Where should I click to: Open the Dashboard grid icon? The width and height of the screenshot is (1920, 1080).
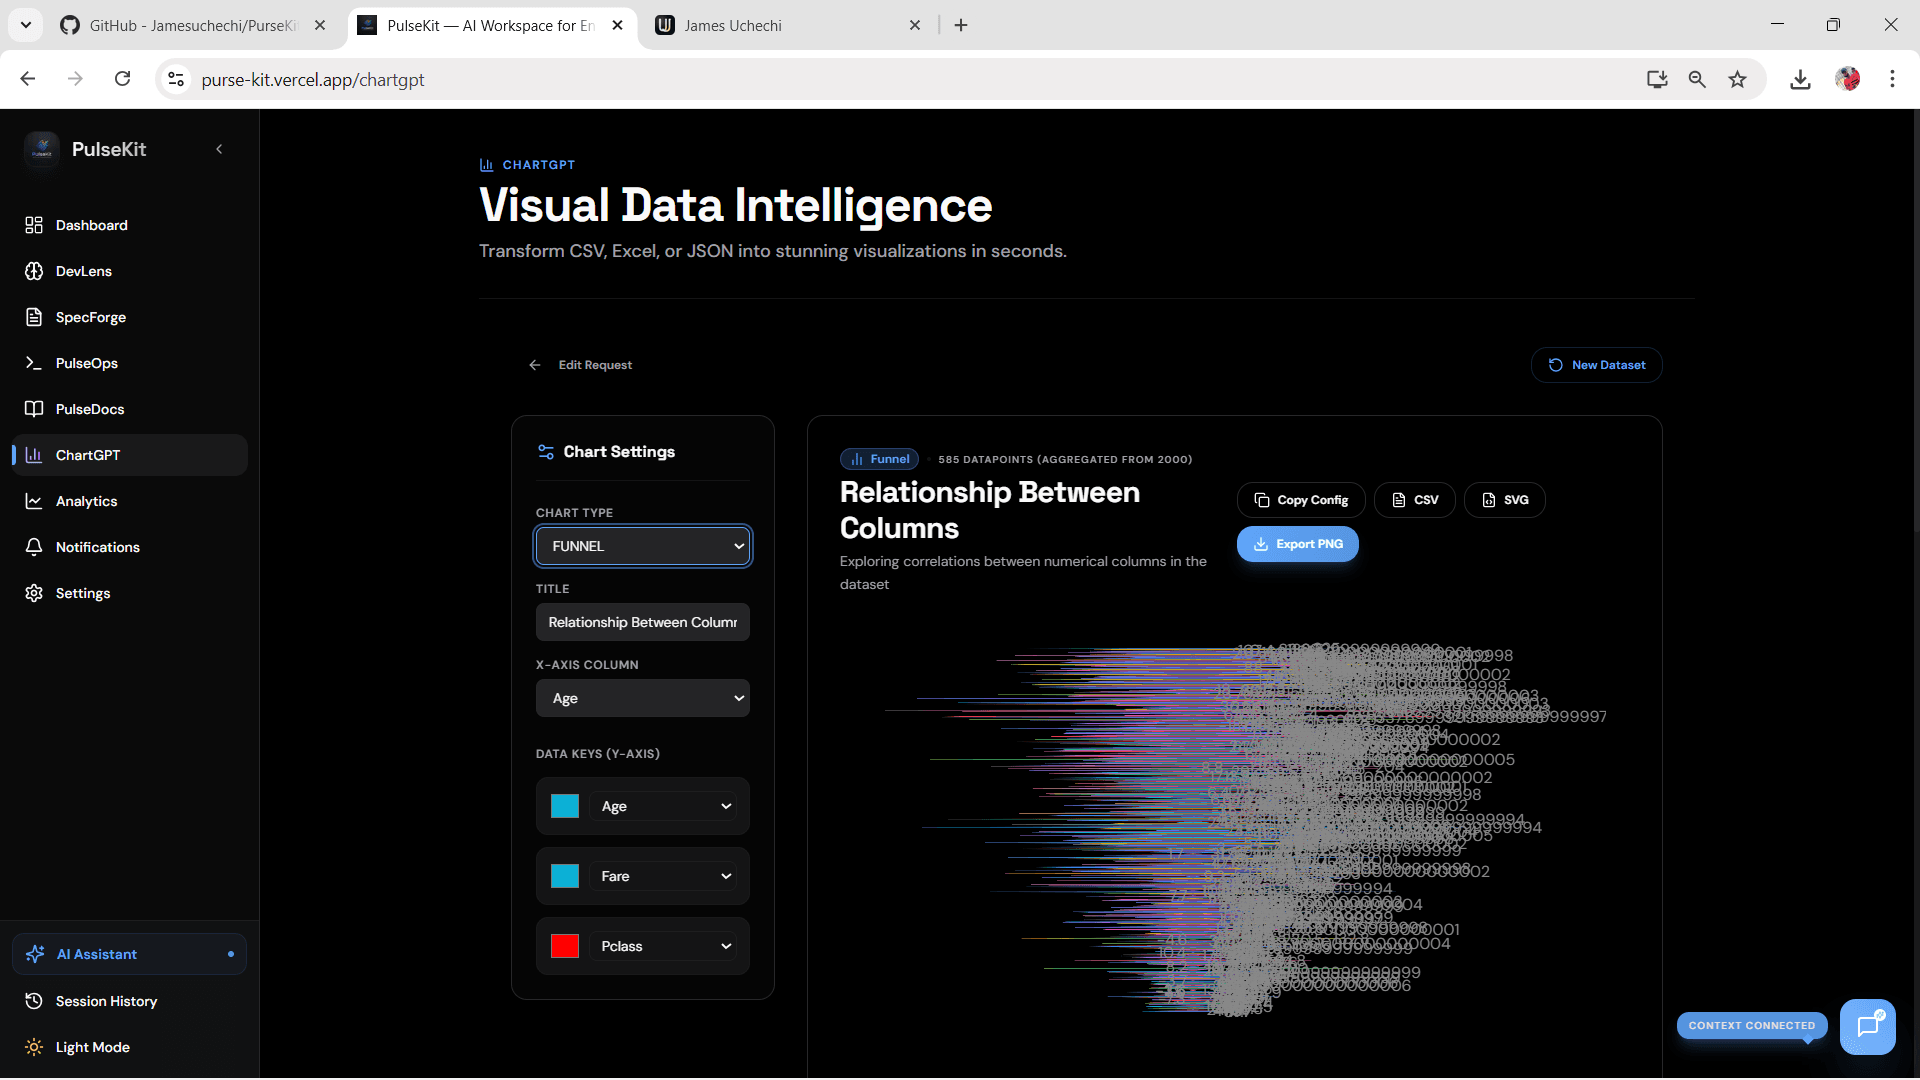(34, 225)
